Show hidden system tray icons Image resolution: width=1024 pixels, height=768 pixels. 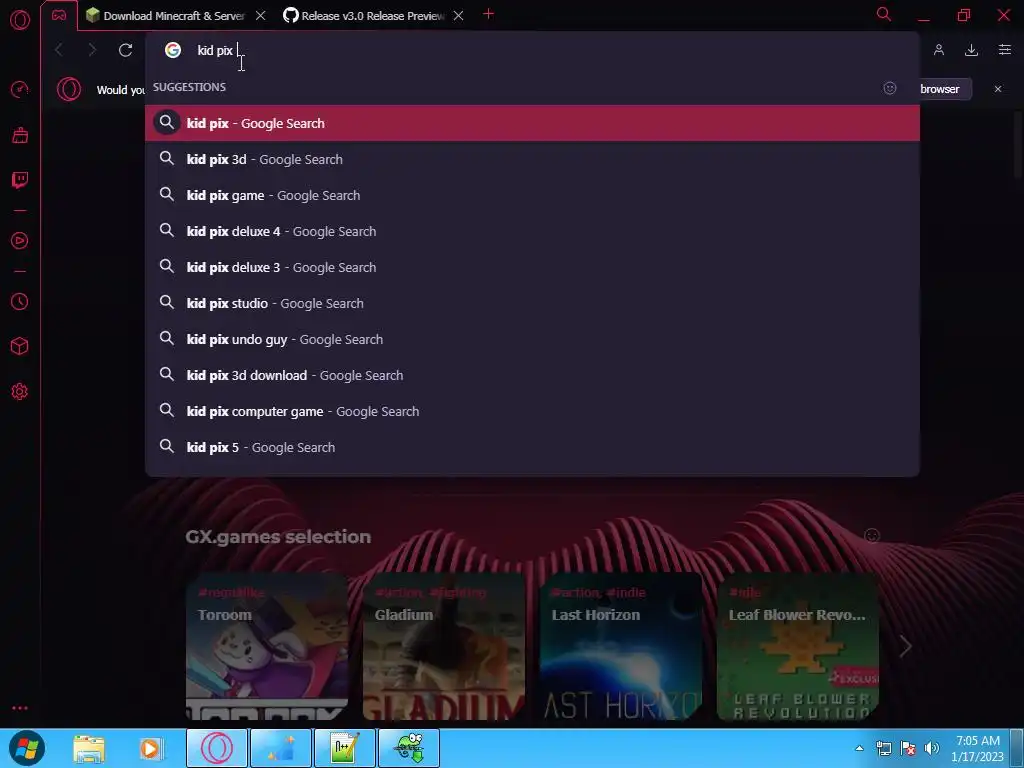[859, 748]
